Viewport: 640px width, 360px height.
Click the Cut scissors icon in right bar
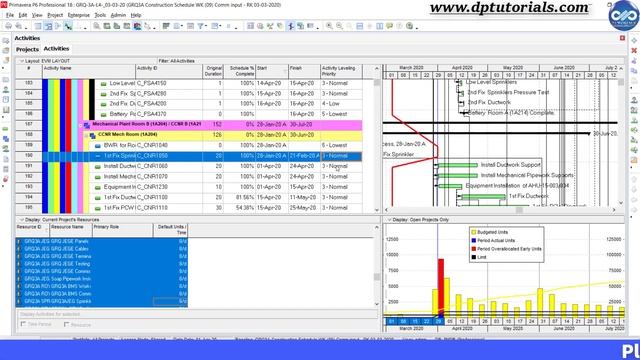click(x=634, y=60)
